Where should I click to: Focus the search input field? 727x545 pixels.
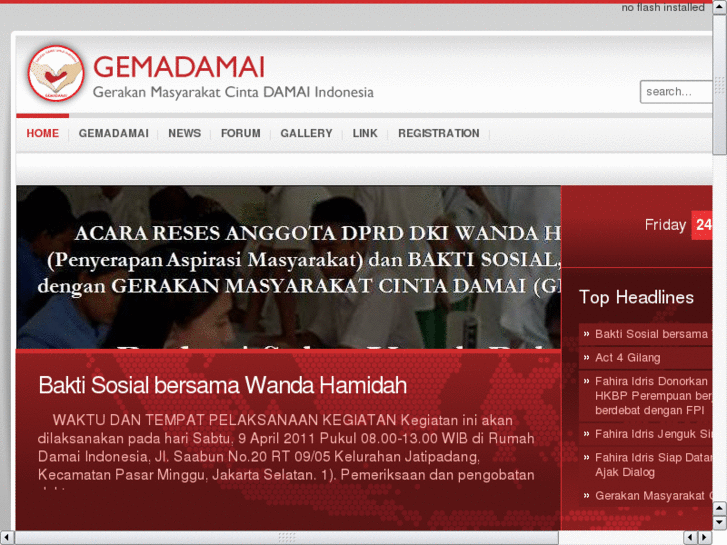point(676,92)
